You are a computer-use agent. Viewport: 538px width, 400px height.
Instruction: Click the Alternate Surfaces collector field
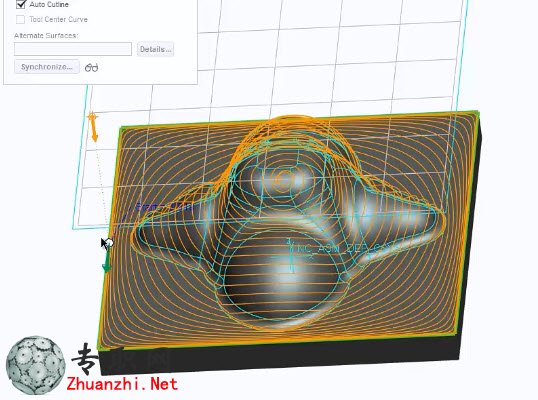[x=73, y=49]
